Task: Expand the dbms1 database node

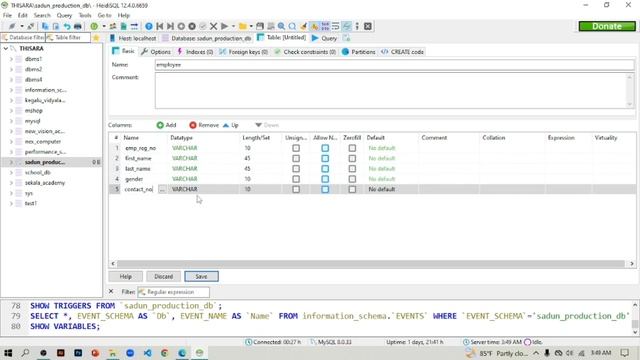Action: [11, 59]
